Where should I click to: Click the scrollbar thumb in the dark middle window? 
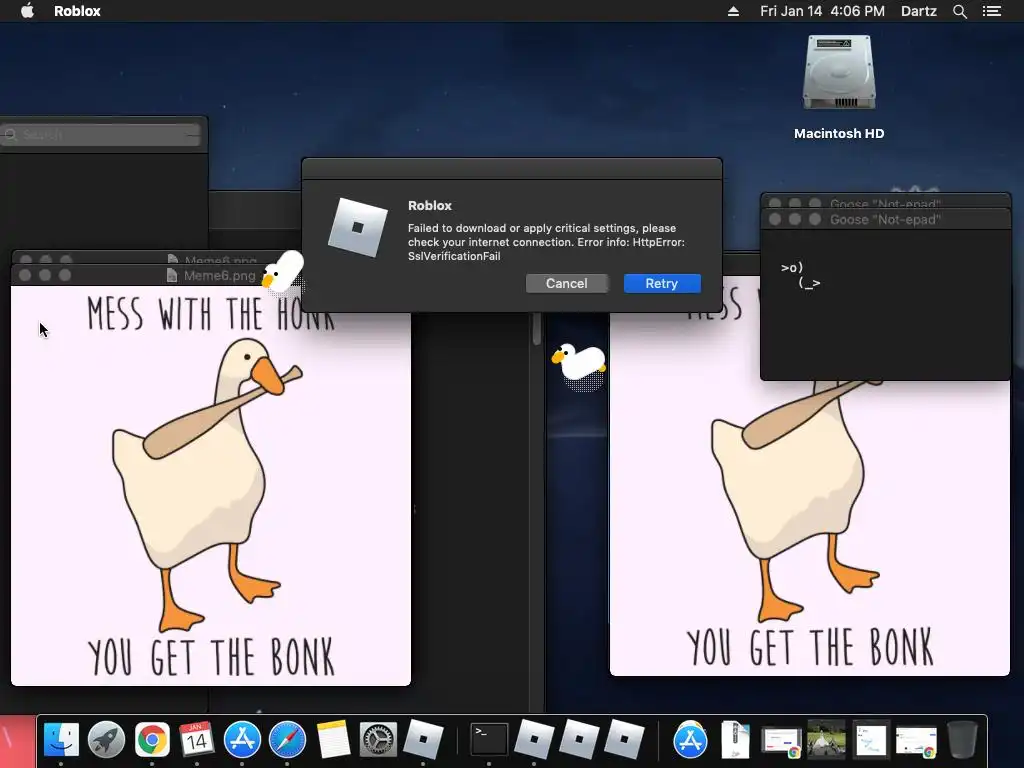click(x=537, y=328)
